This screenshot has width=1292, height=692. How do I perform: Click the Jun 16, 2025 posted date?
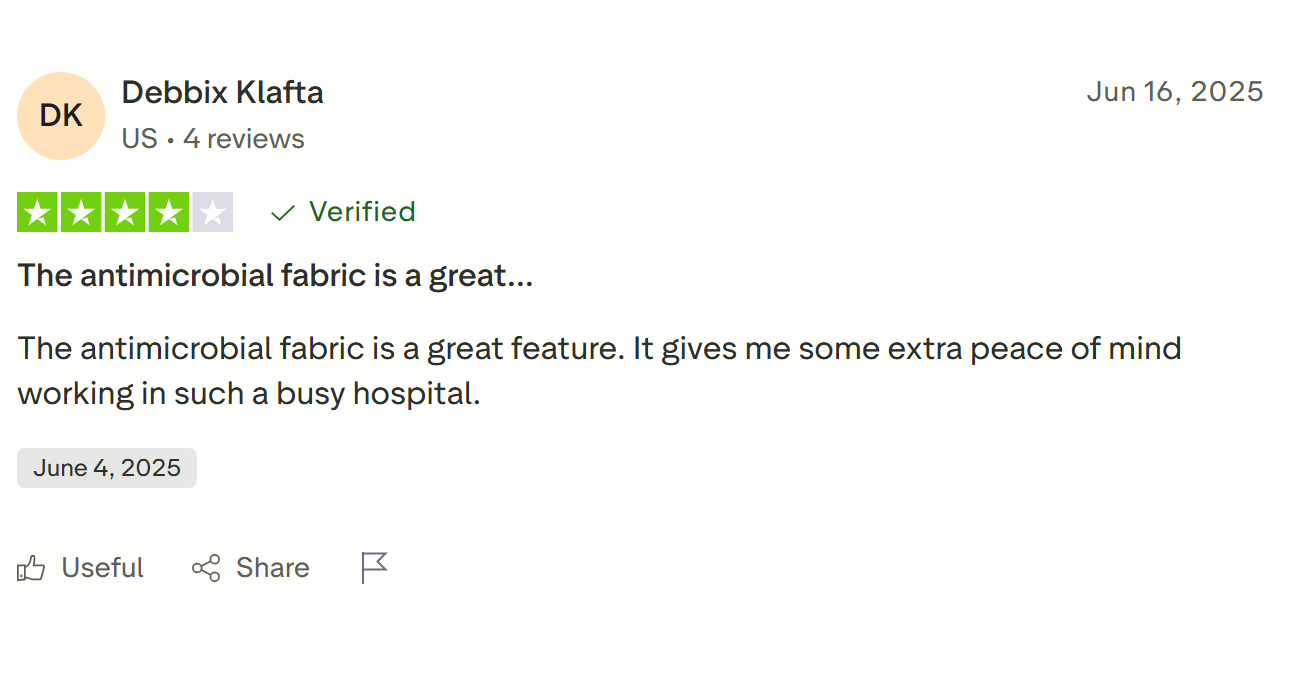pyautogui.click(x=1174, y=92)
